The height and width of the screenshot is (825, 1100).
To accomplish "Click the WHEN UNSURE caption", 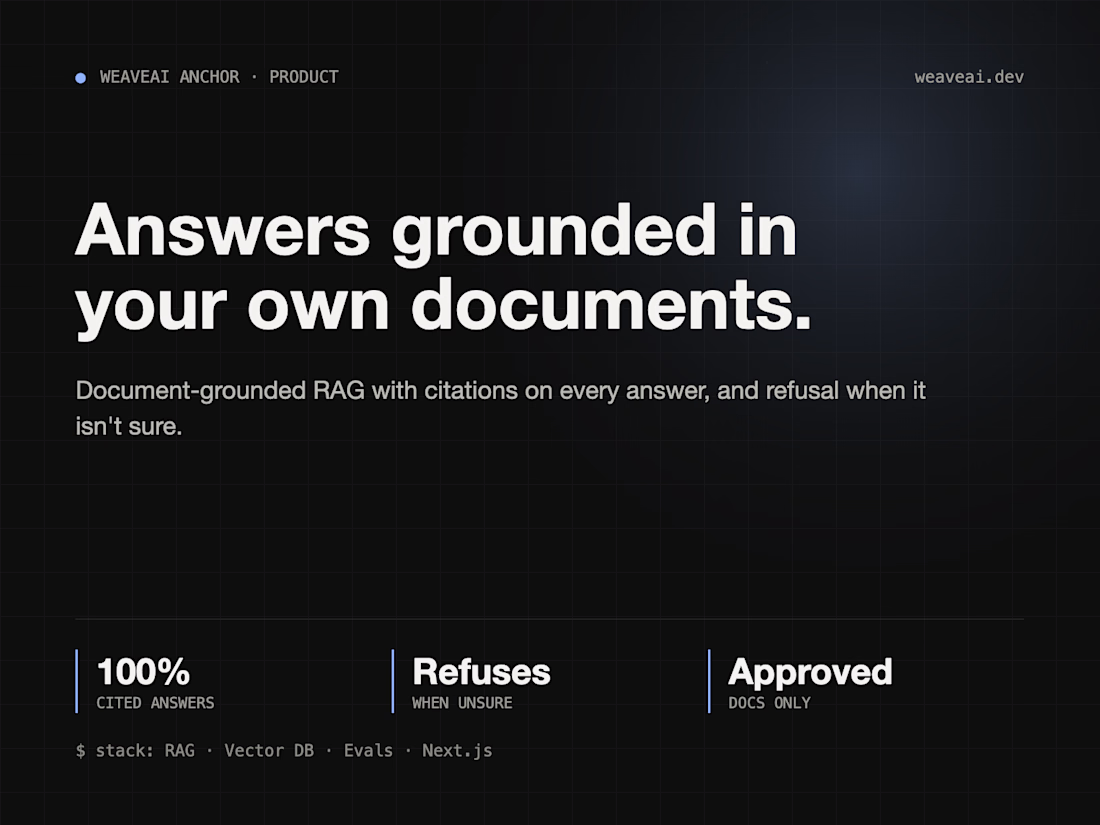I will tap(462, 703).
